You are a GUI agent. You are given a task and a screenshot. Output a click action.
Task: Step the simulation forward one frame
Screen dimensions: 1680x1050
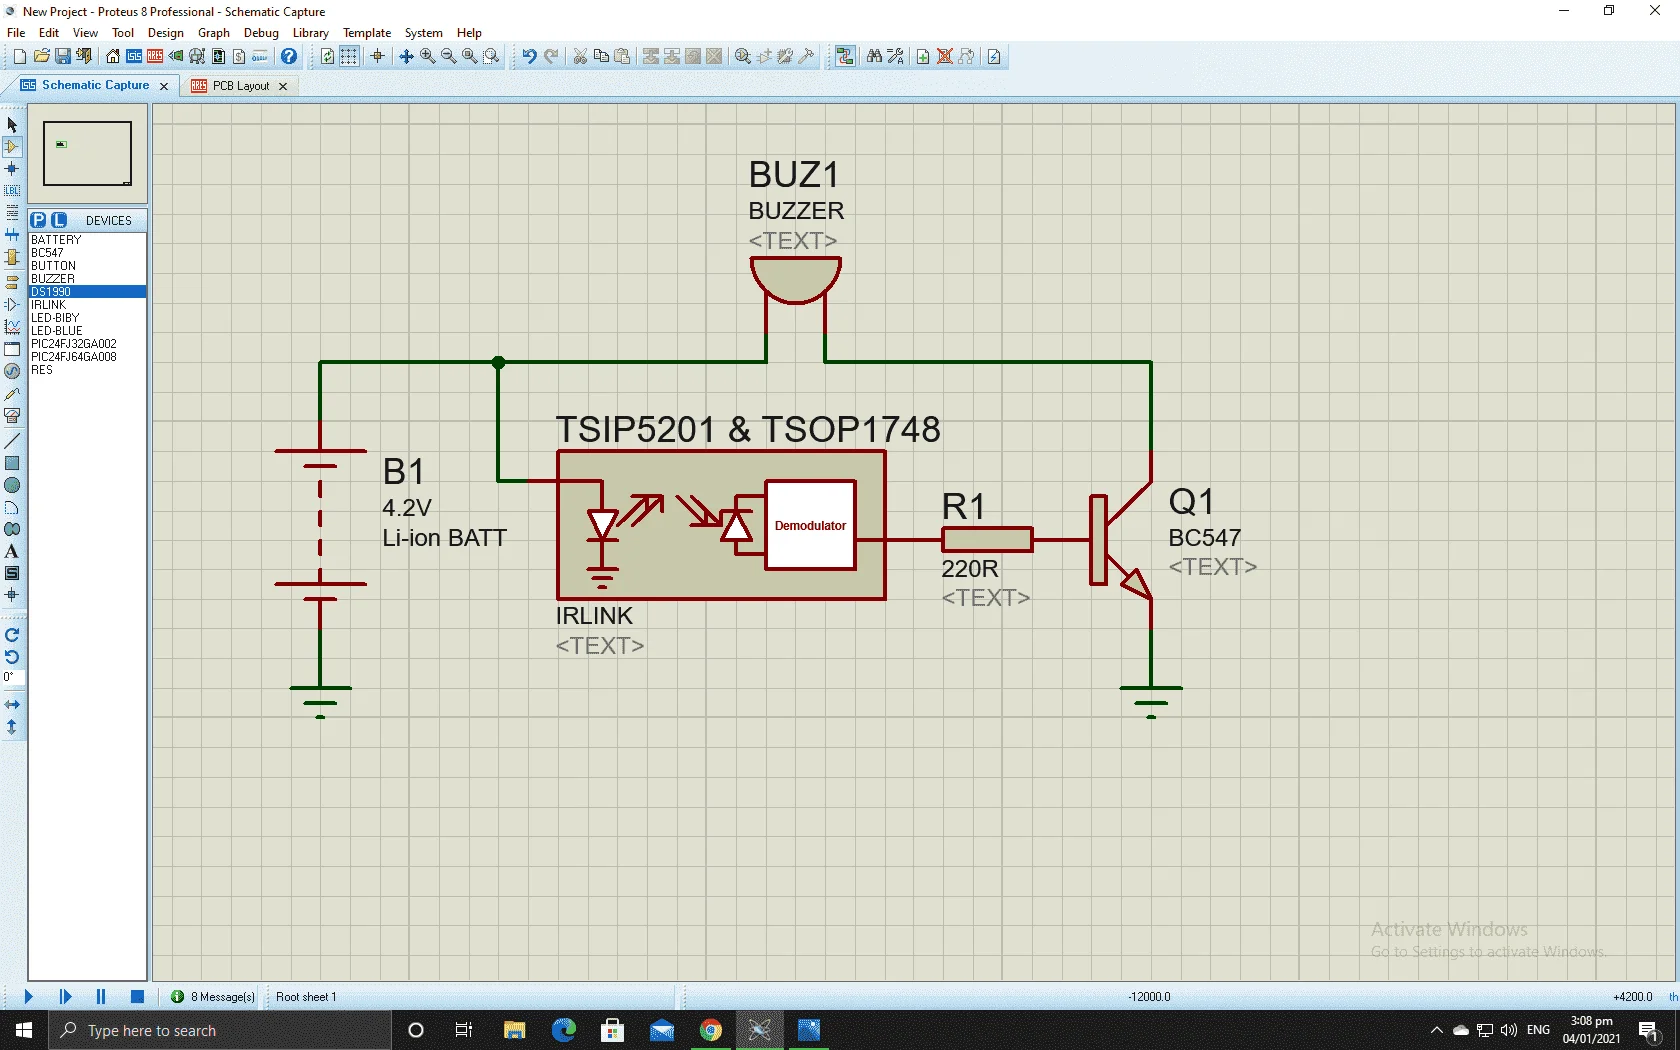[65, 997]
